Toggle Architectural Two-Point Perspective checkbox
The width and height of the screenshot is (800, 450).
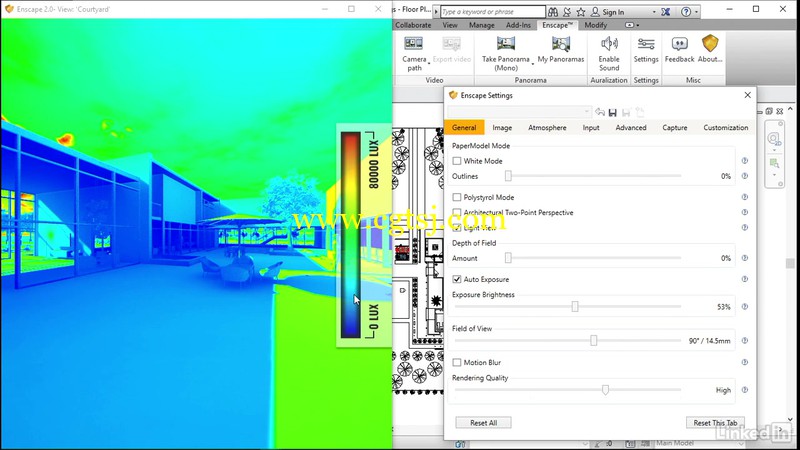(x=457, y=212)
